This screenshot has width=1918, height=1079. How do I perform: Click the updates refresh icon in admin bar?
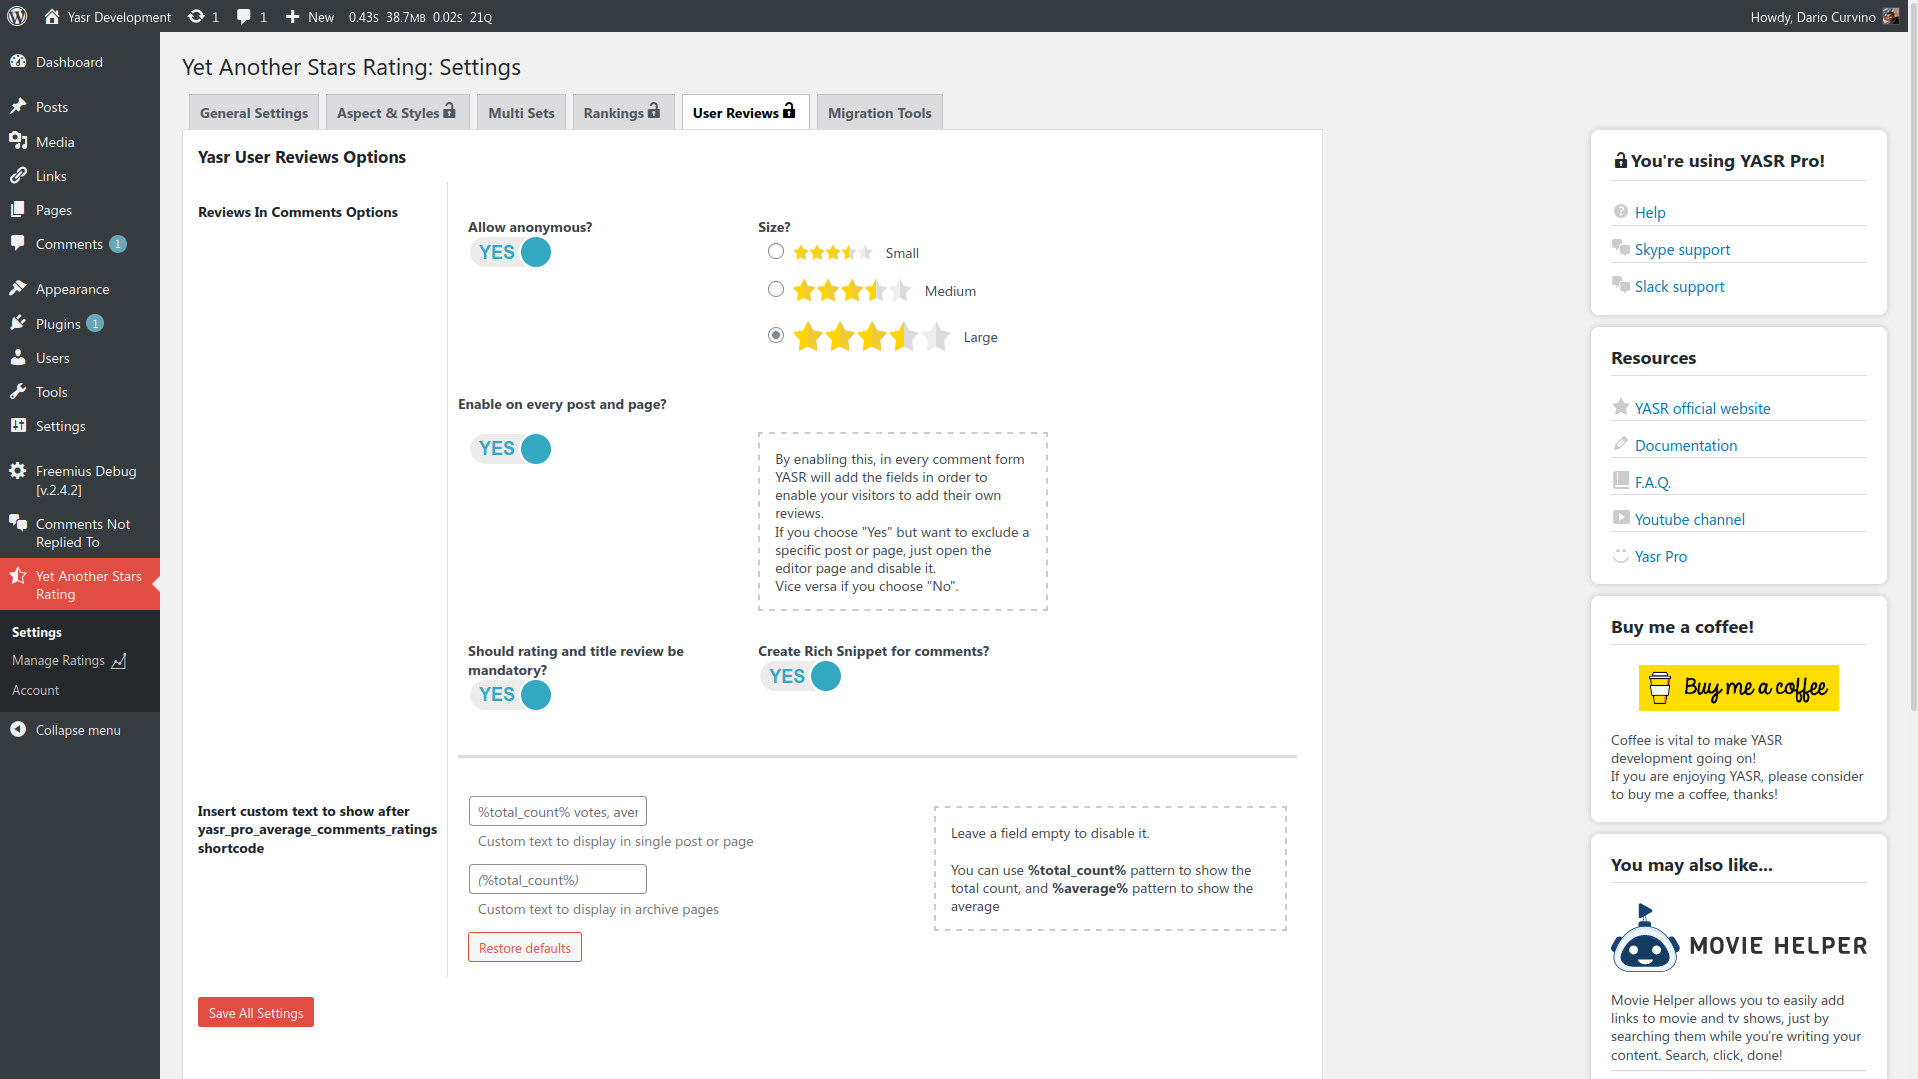click(x=196, y=16)
